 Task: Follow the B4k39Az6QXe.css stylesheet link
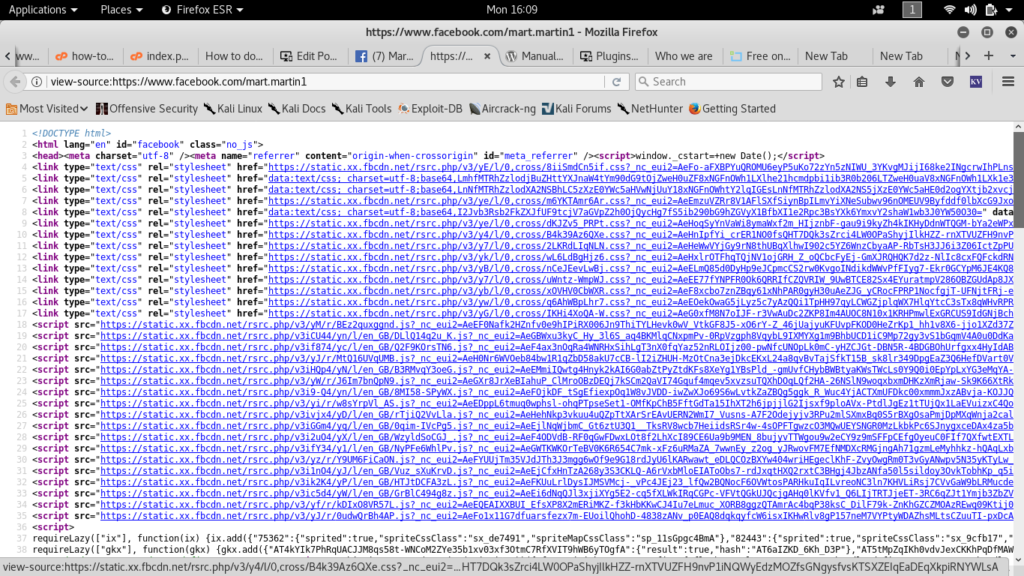pyautogui.click(x=641, y=234)
